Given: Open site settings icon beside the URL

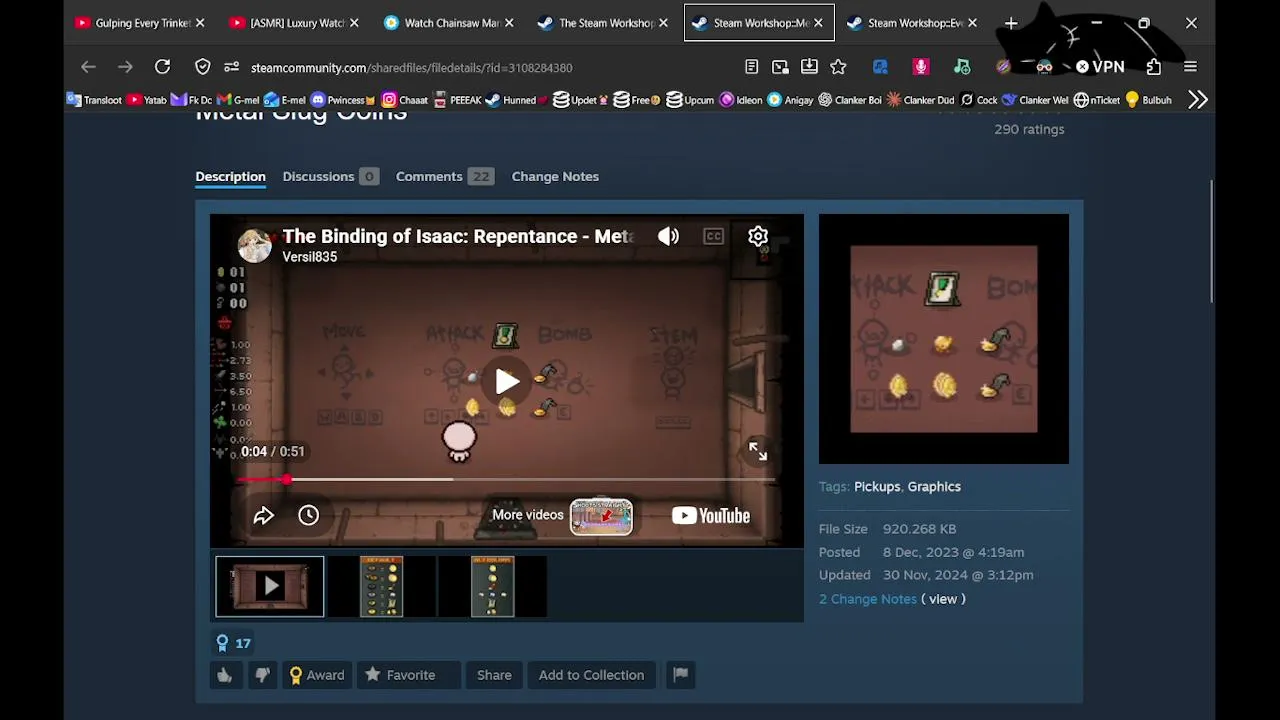Looking at the screenshot, I should tap(232, 67).
